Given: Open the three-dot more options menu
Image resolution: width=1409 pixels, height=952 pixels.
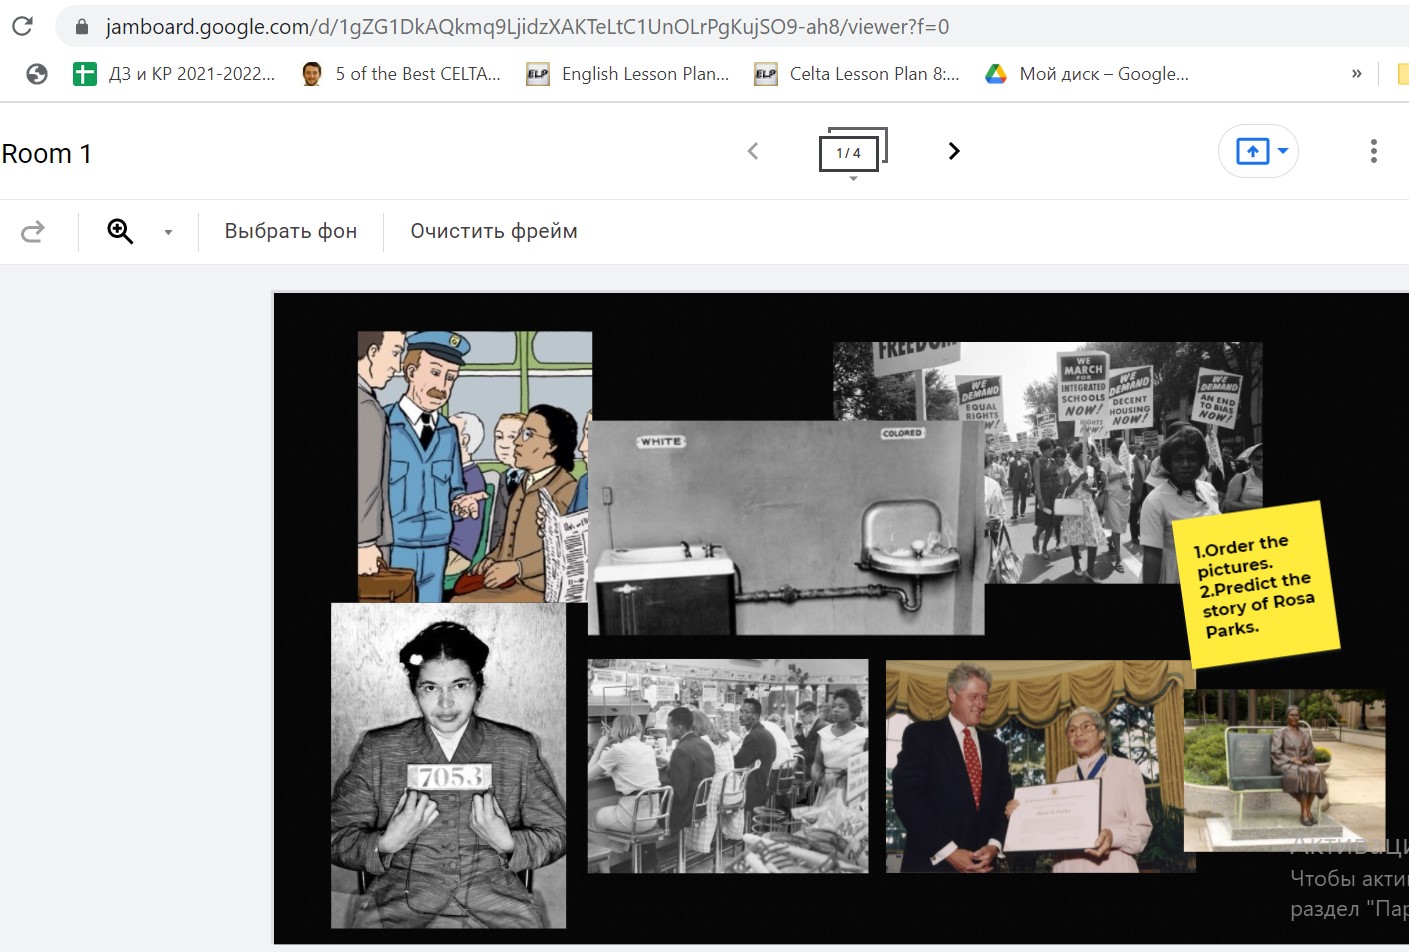Looking at the screenshot, I should (1373, 151).
